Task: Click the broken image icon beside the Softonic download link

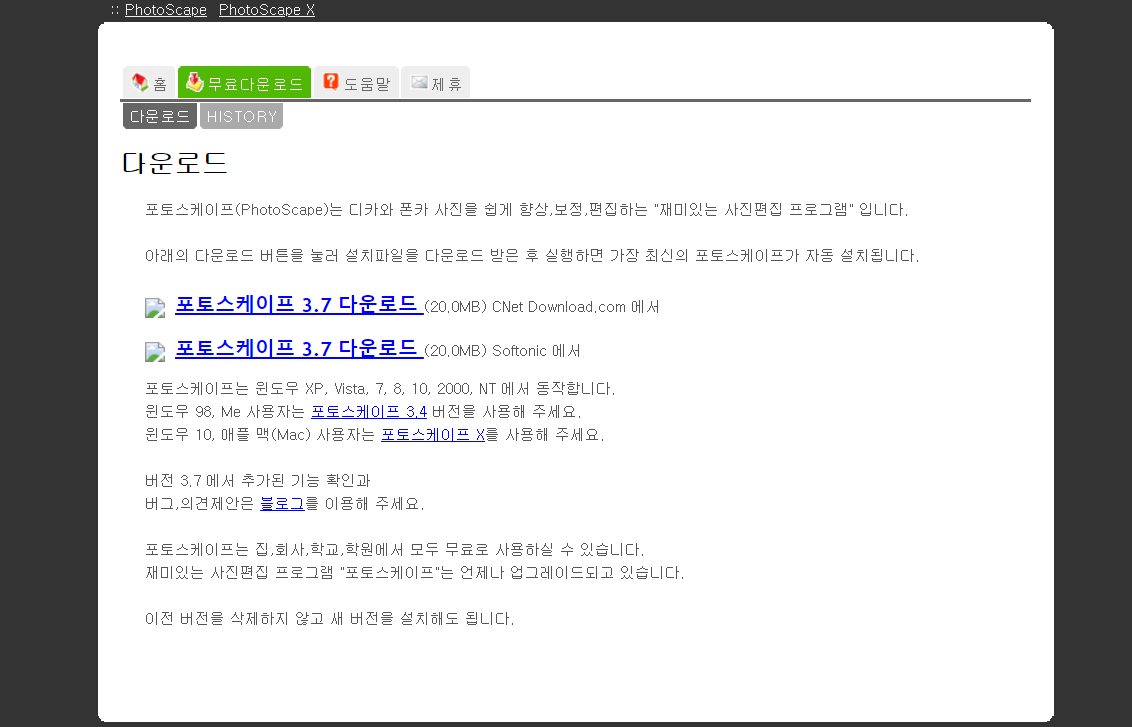Action: pos(155,352)
